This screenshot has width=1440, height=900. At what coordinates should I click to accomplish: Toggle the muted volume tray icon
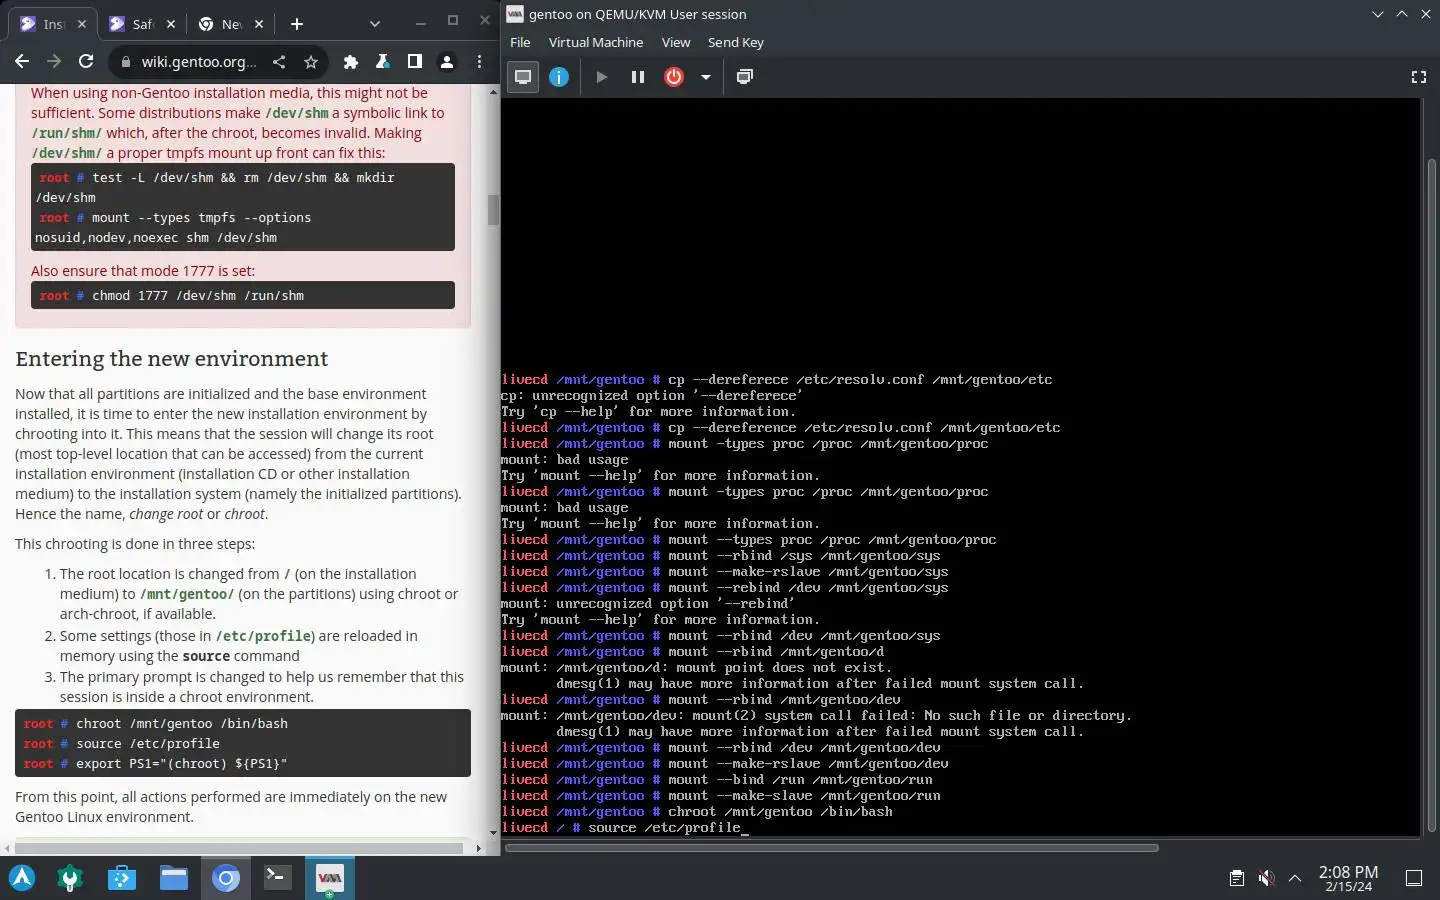click(1266, 878)
